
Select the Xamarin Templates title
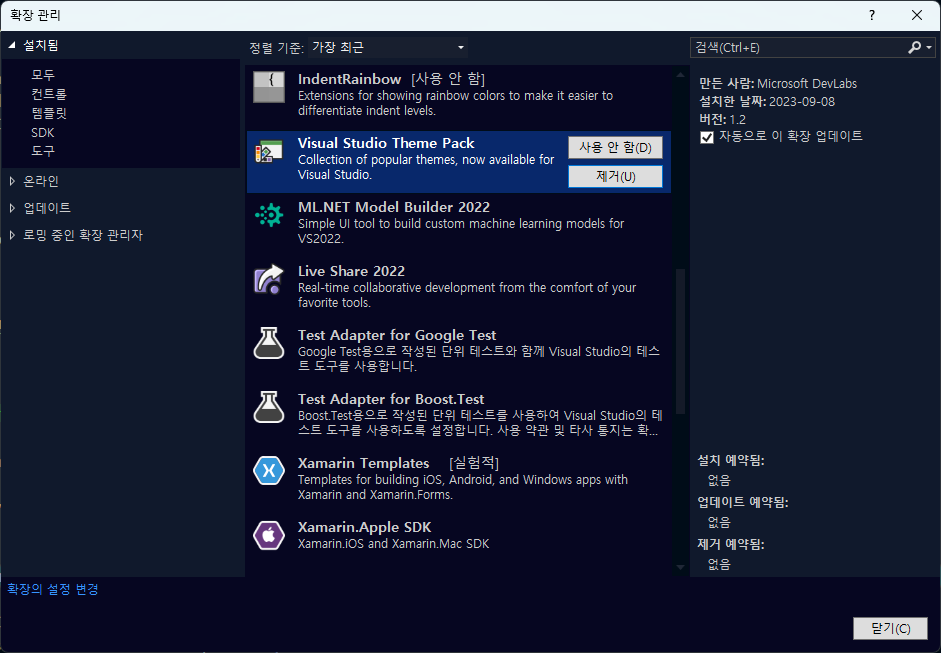click(x=363, y=463)
